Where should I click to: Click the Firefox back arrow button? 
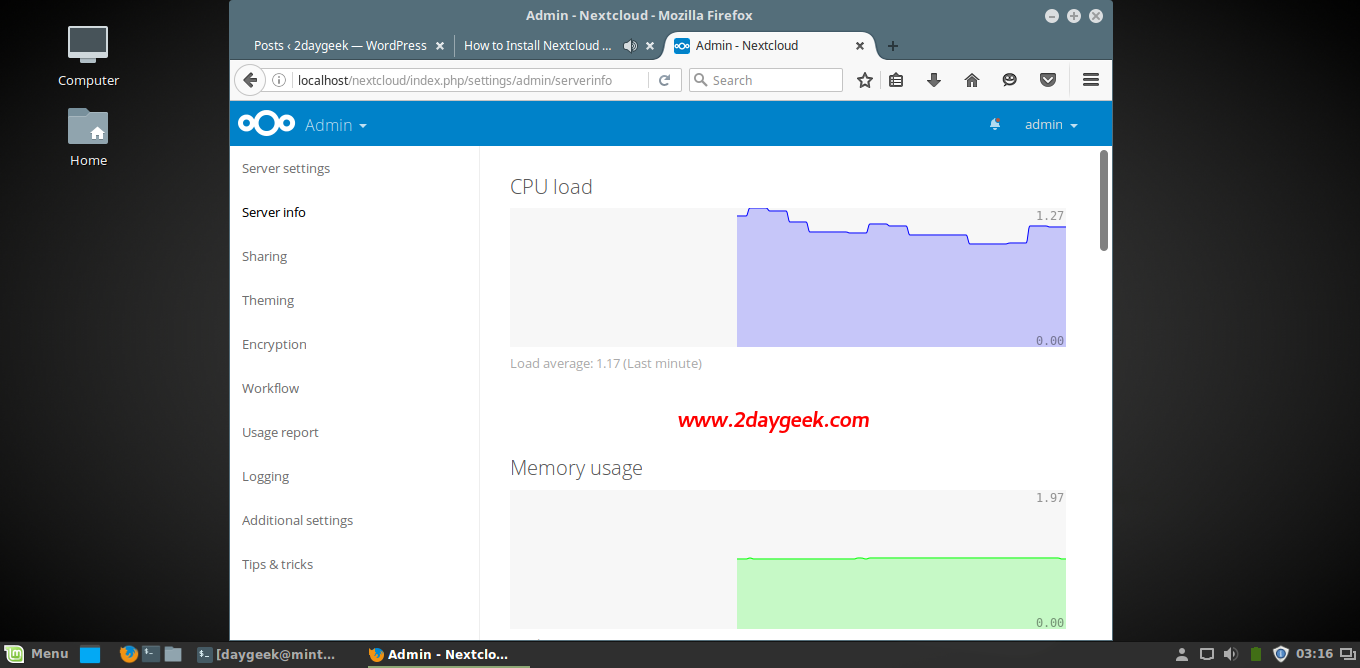coord(250,80)
